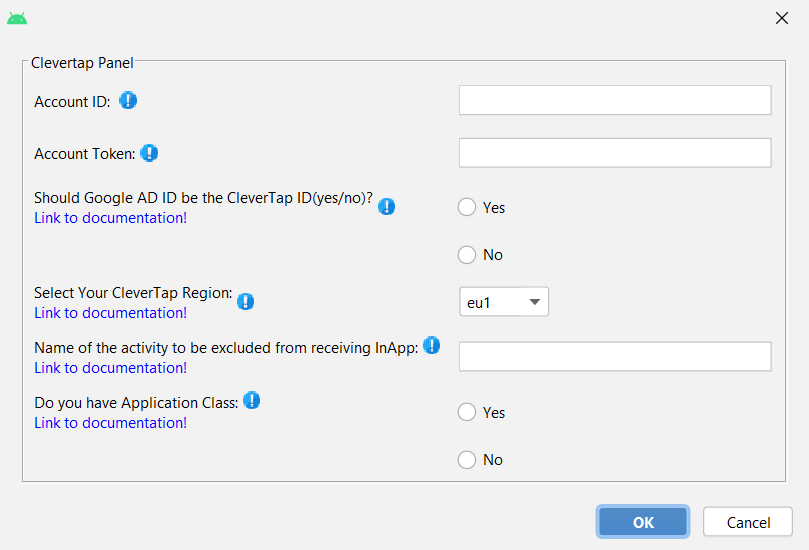
Task: Click the info icon beside Account ID
Action: (x=128, y=100)
